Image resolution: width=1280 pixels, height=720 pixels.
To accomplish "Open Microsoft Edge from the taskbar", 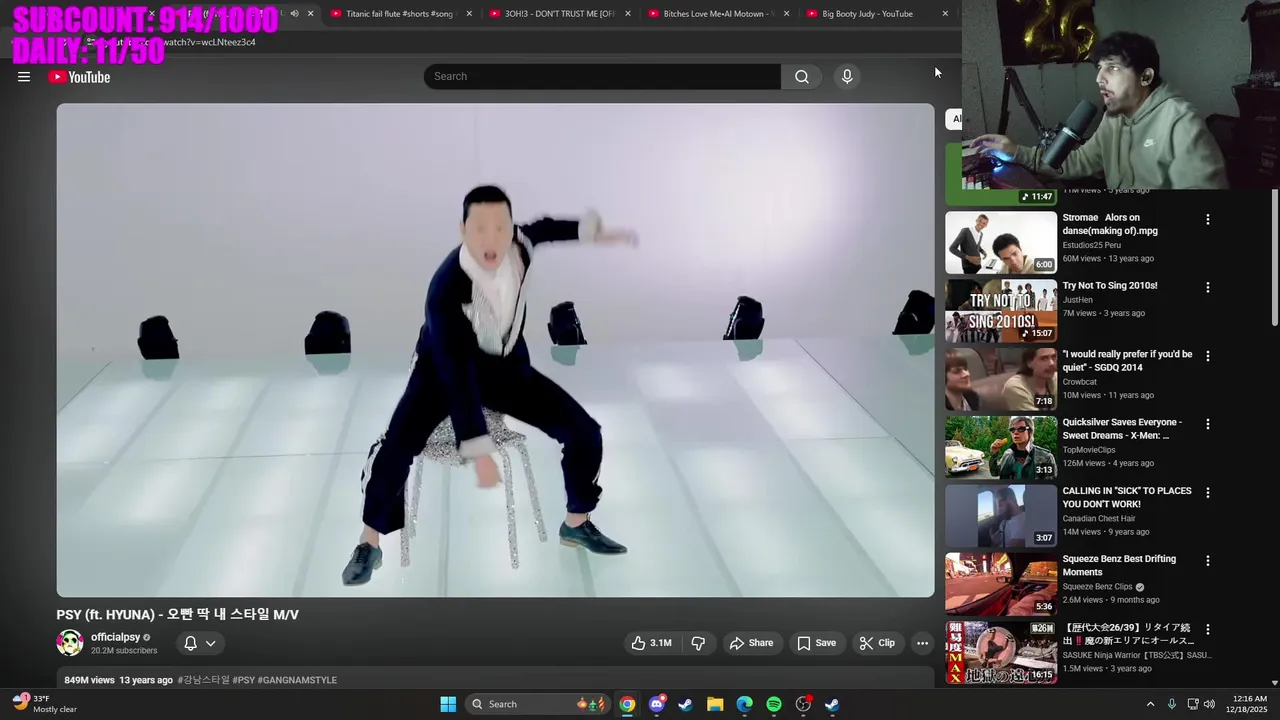I will coord(745,704).
